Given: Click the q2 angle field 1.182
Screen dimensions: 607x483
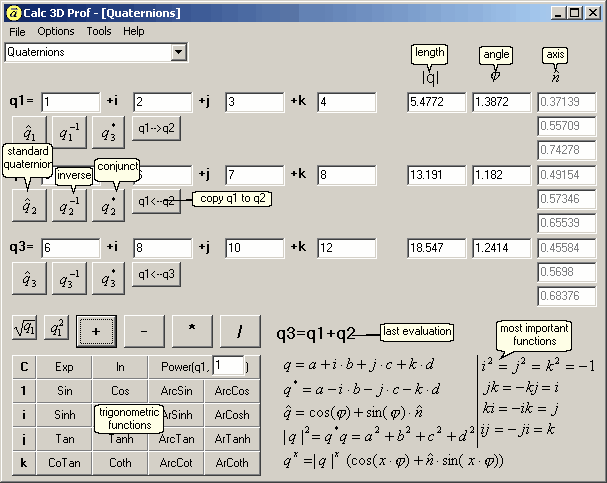Looking at the screenshot, I should (x=501, y=175).
